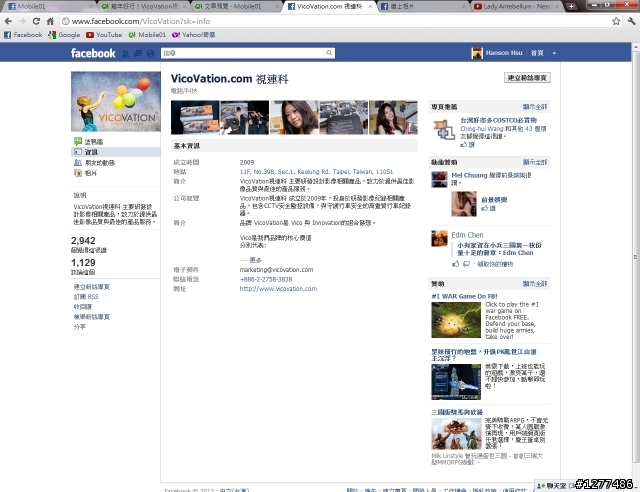The height and width of the screenshot is (492, 640).
Task: Click the share link in sidebar
Action: (79, 327)
